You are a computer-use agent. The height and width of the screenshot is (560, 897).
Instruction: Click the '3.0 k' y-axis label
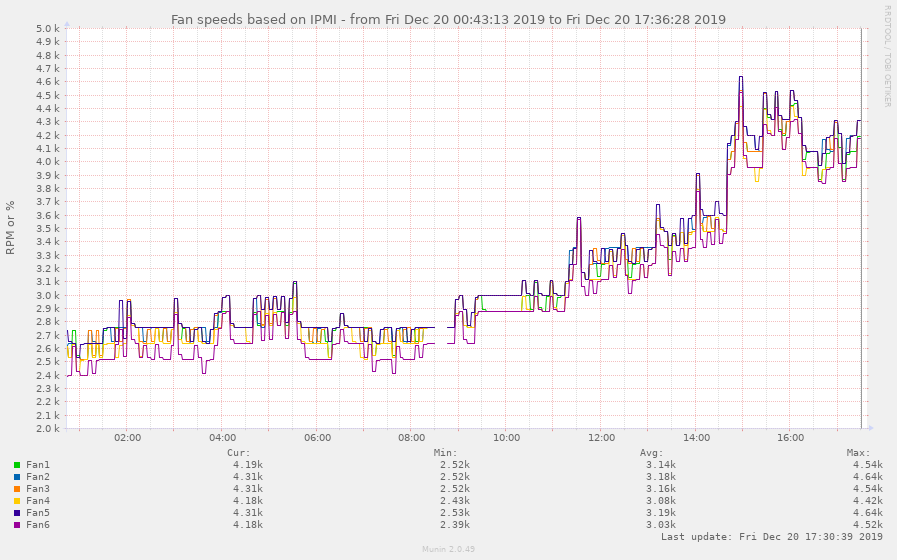(x=48, y=296)
